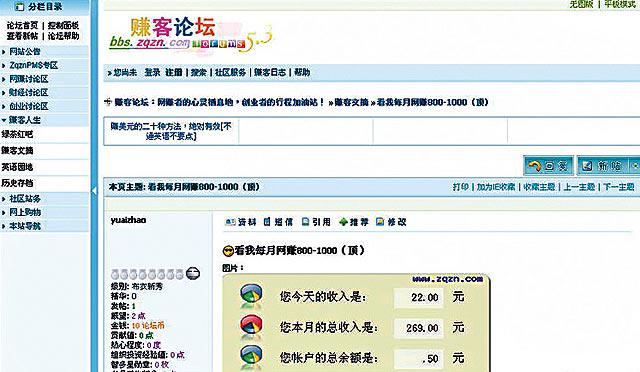Click the 登录 login link

152,73
